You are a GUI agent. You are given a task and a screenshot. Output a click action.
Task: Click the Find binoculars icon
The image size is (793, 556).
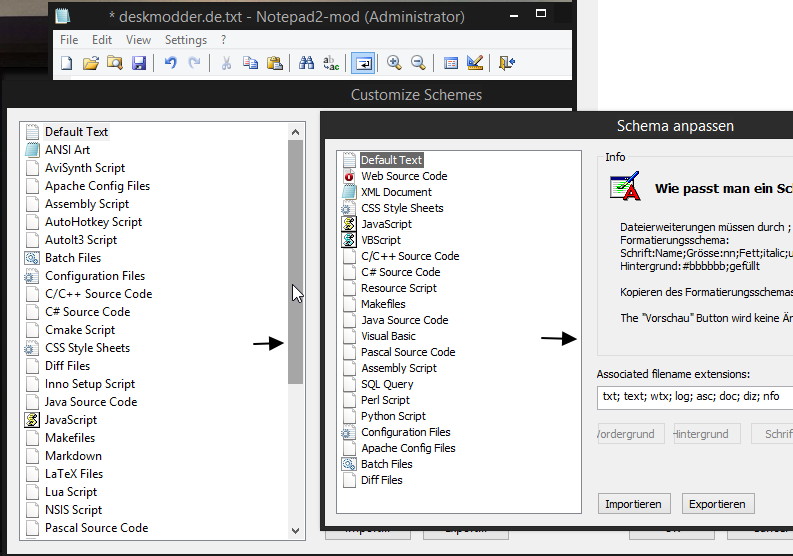[306, 63]
